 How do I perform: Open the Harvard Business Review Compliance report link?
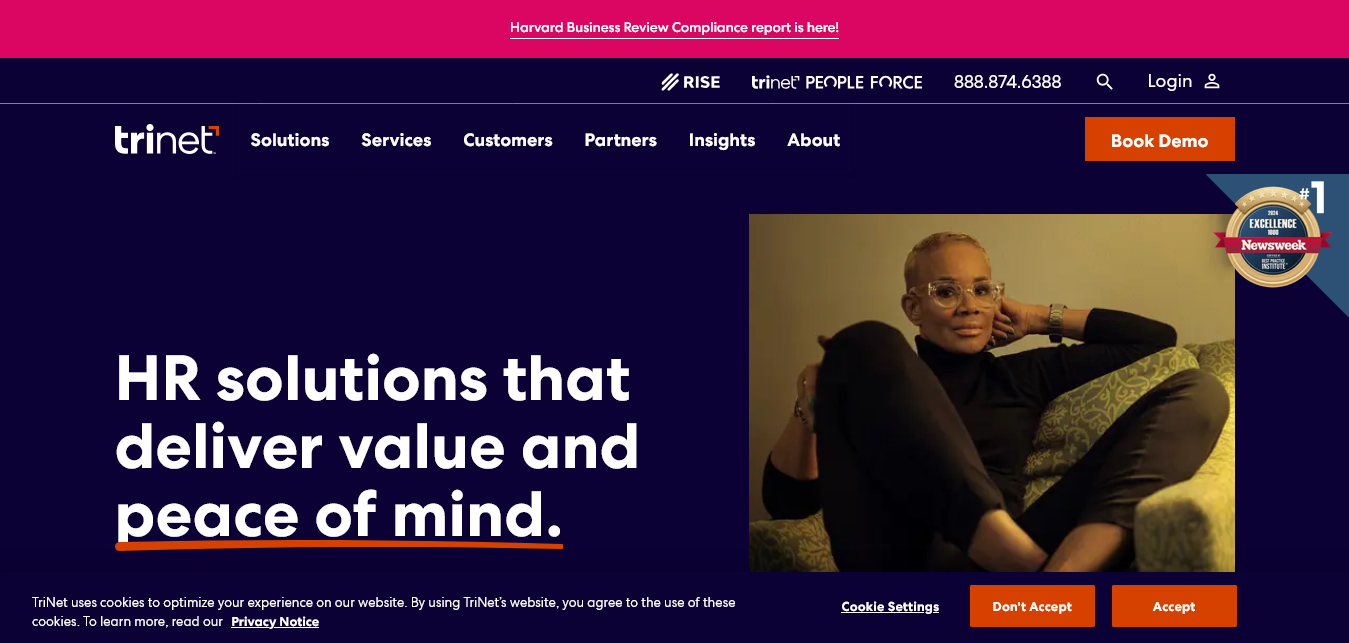tap(674, 28)
